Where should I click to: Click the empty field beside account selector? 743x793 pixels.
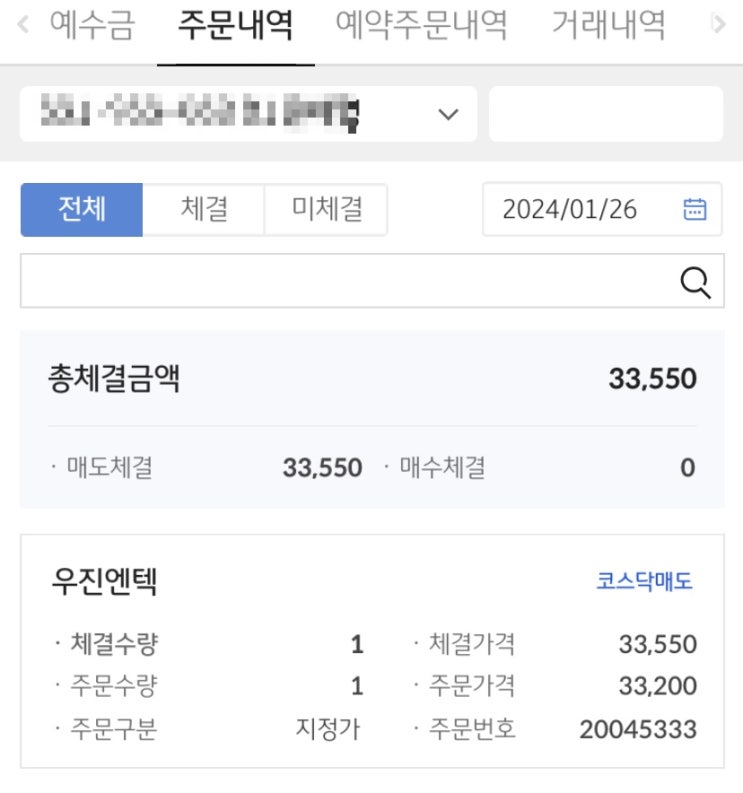[605, 115]
